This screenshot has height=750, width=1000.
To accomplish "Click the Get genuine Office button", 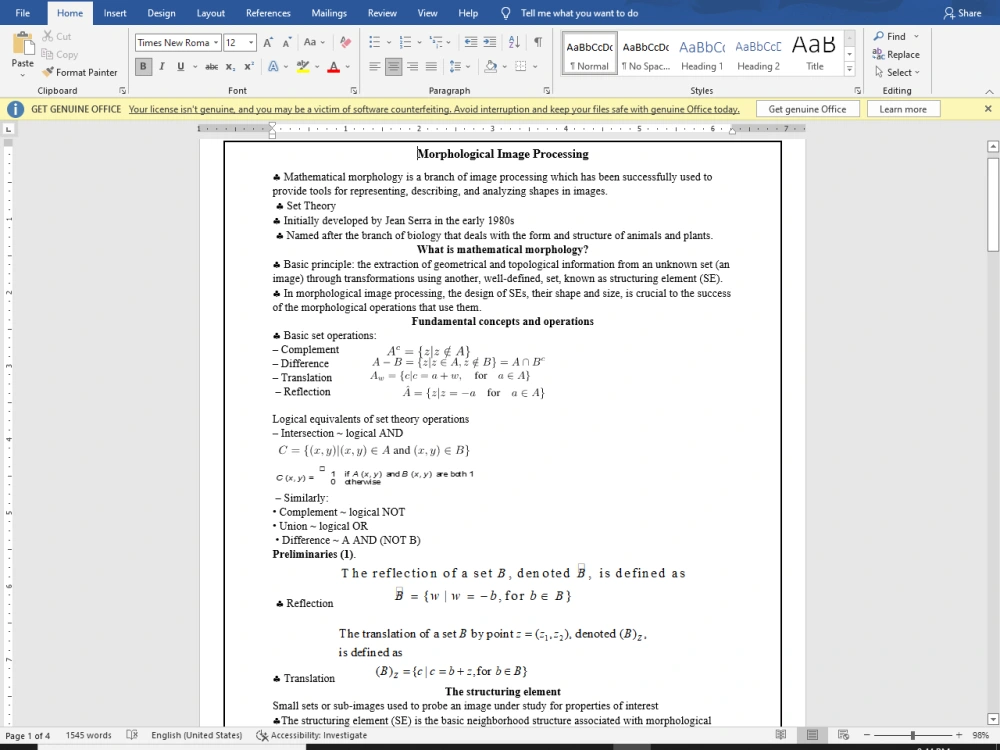I will click(807, 109).
